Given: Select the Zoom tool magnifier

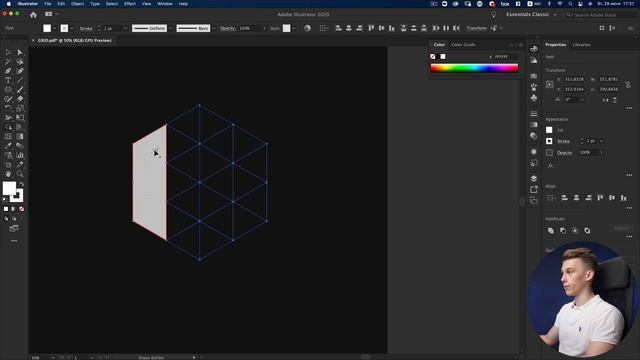Looking at the screenshot, I should coord(20,174).
